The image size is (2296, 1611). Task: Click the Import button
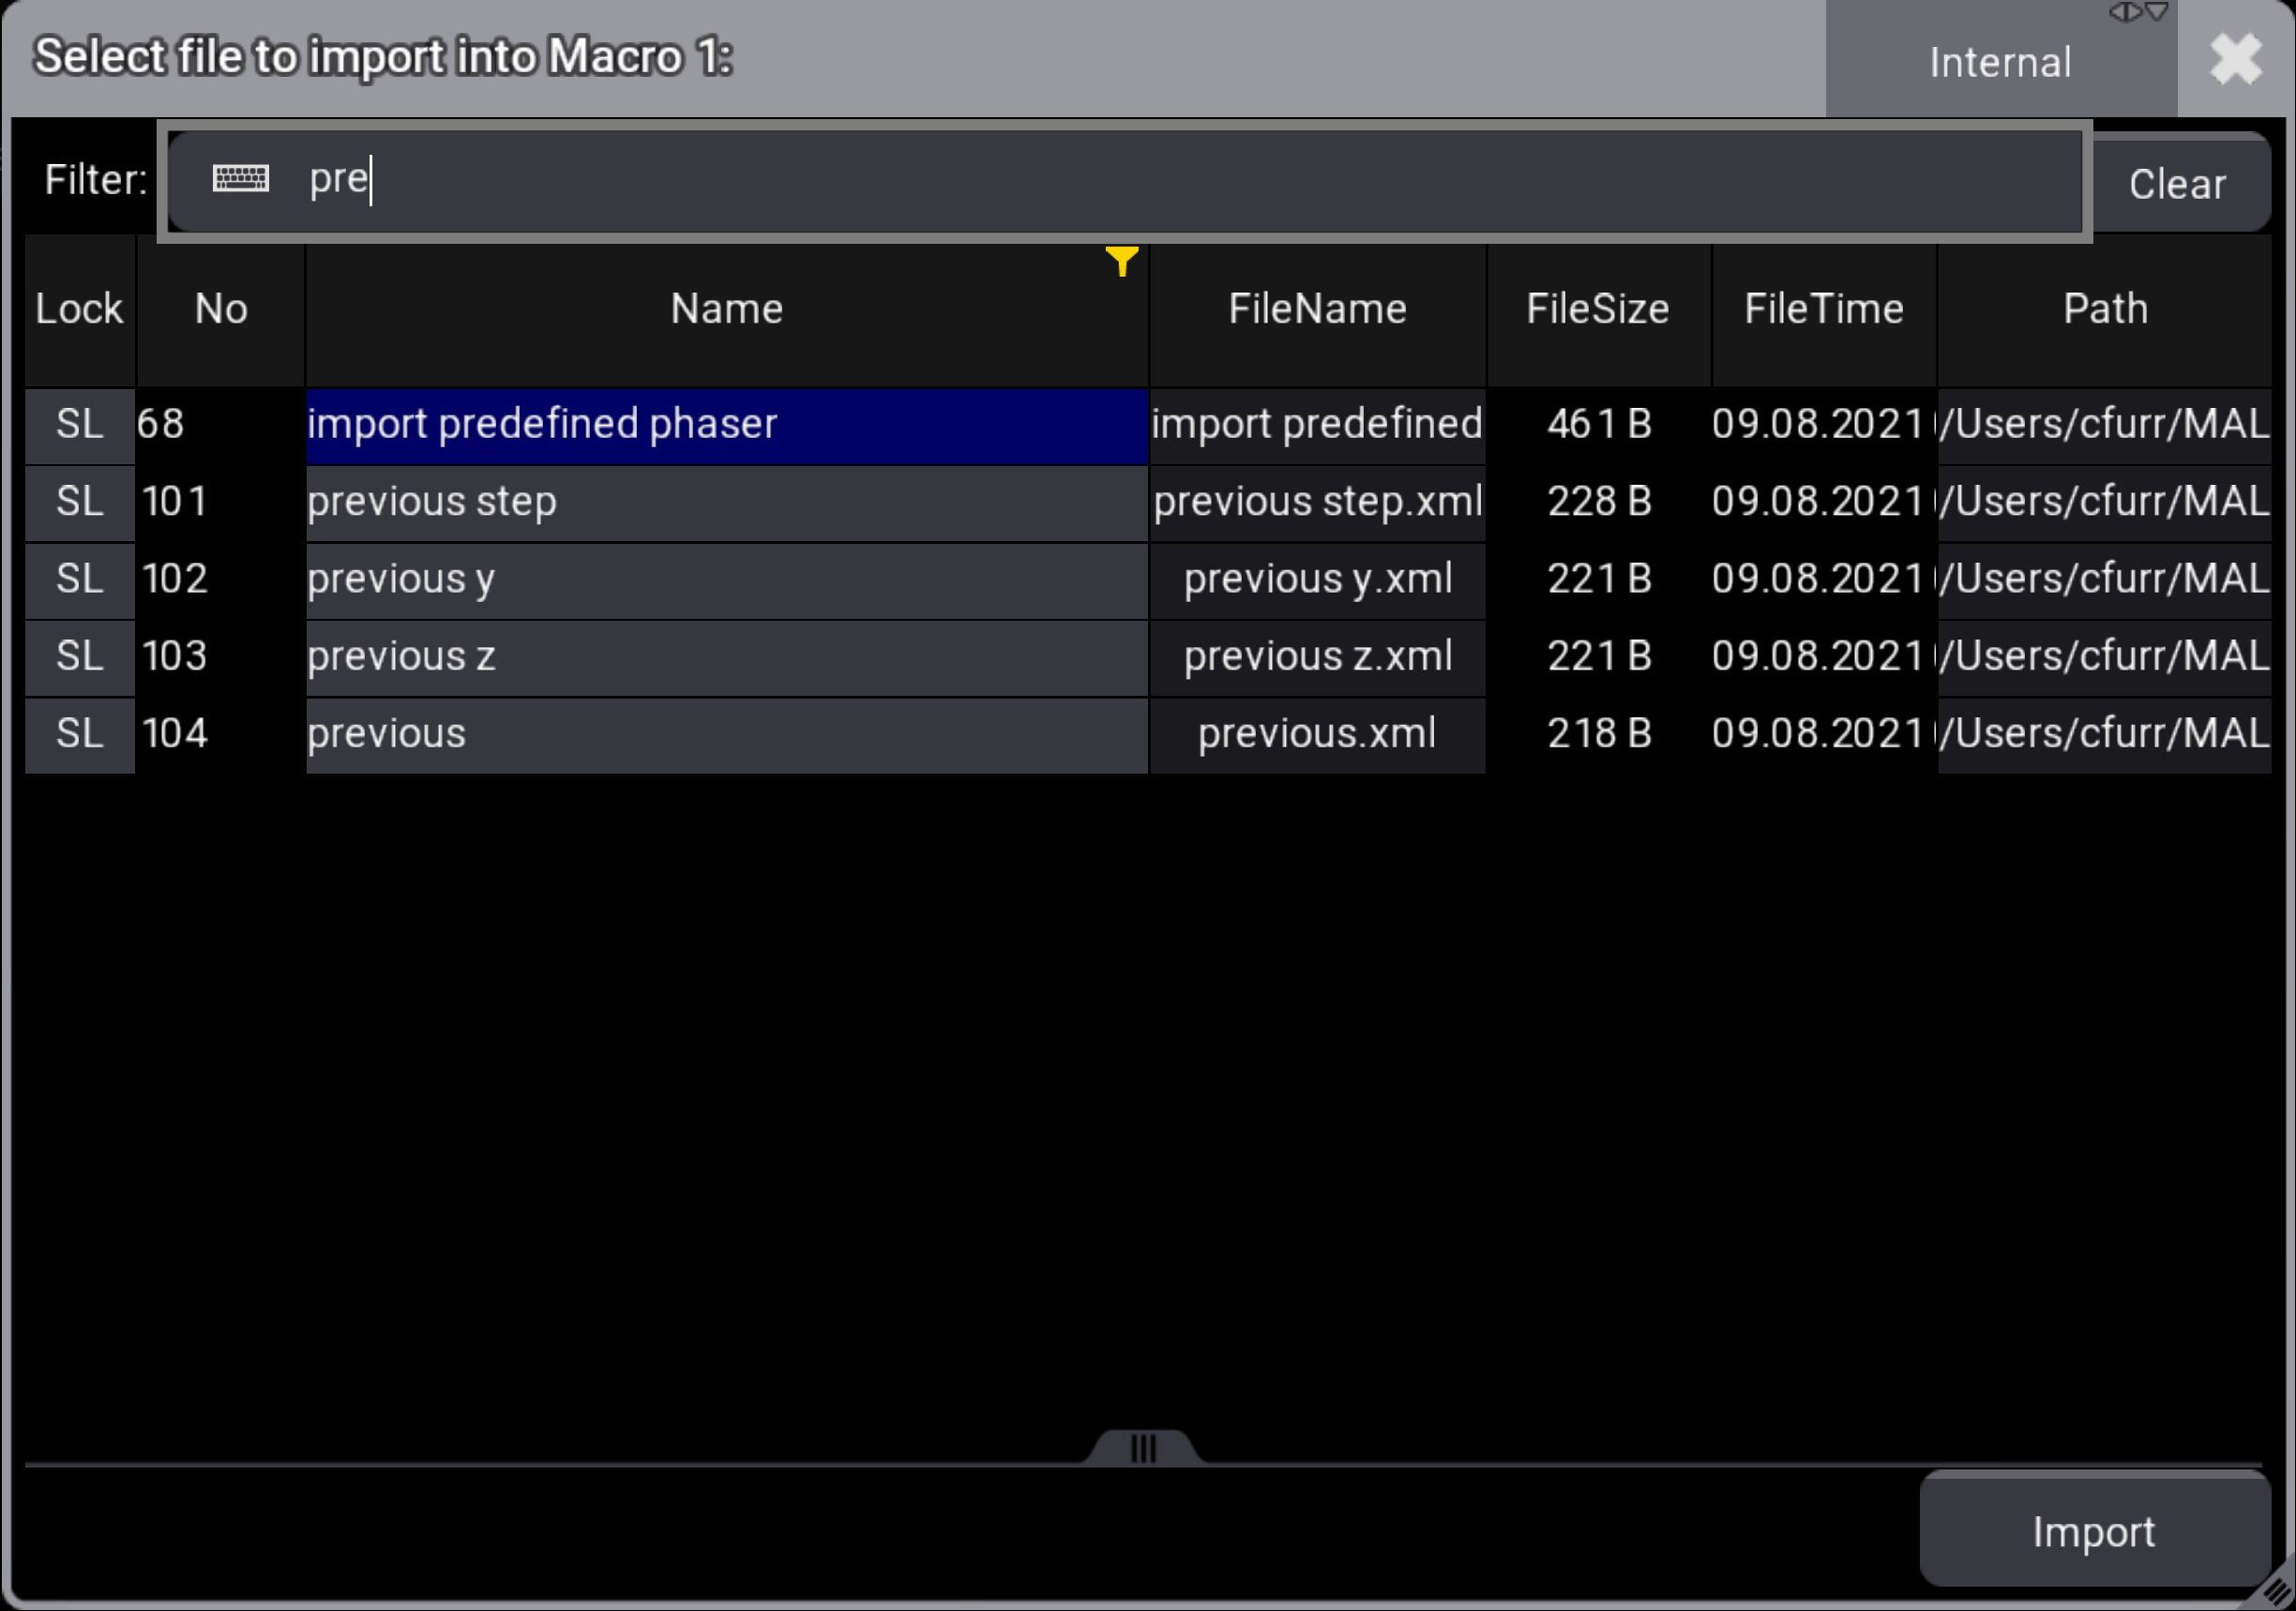click(x=2094, y=1531)
